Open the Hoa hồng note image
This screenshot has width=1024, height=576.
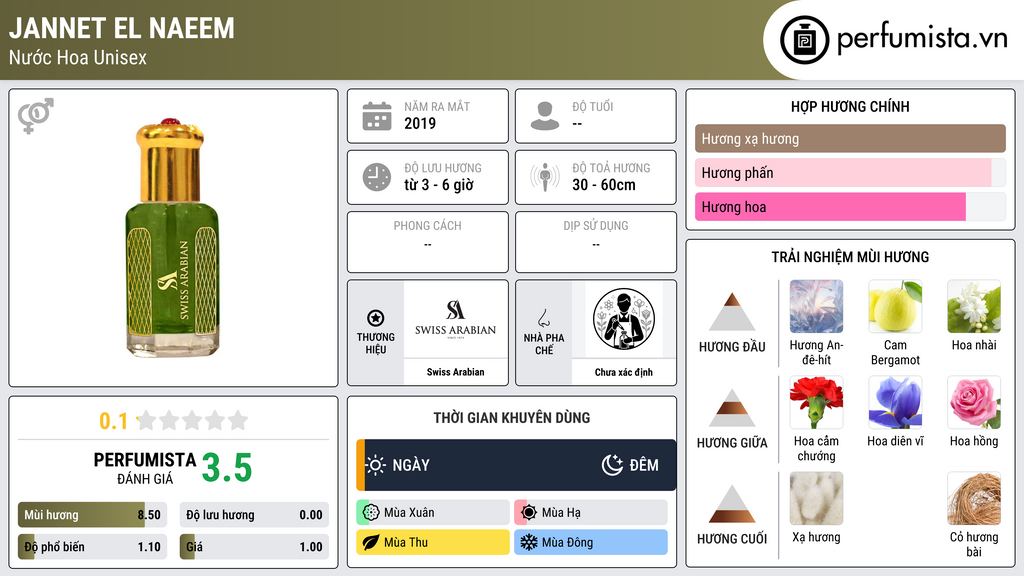pos(974,402)
